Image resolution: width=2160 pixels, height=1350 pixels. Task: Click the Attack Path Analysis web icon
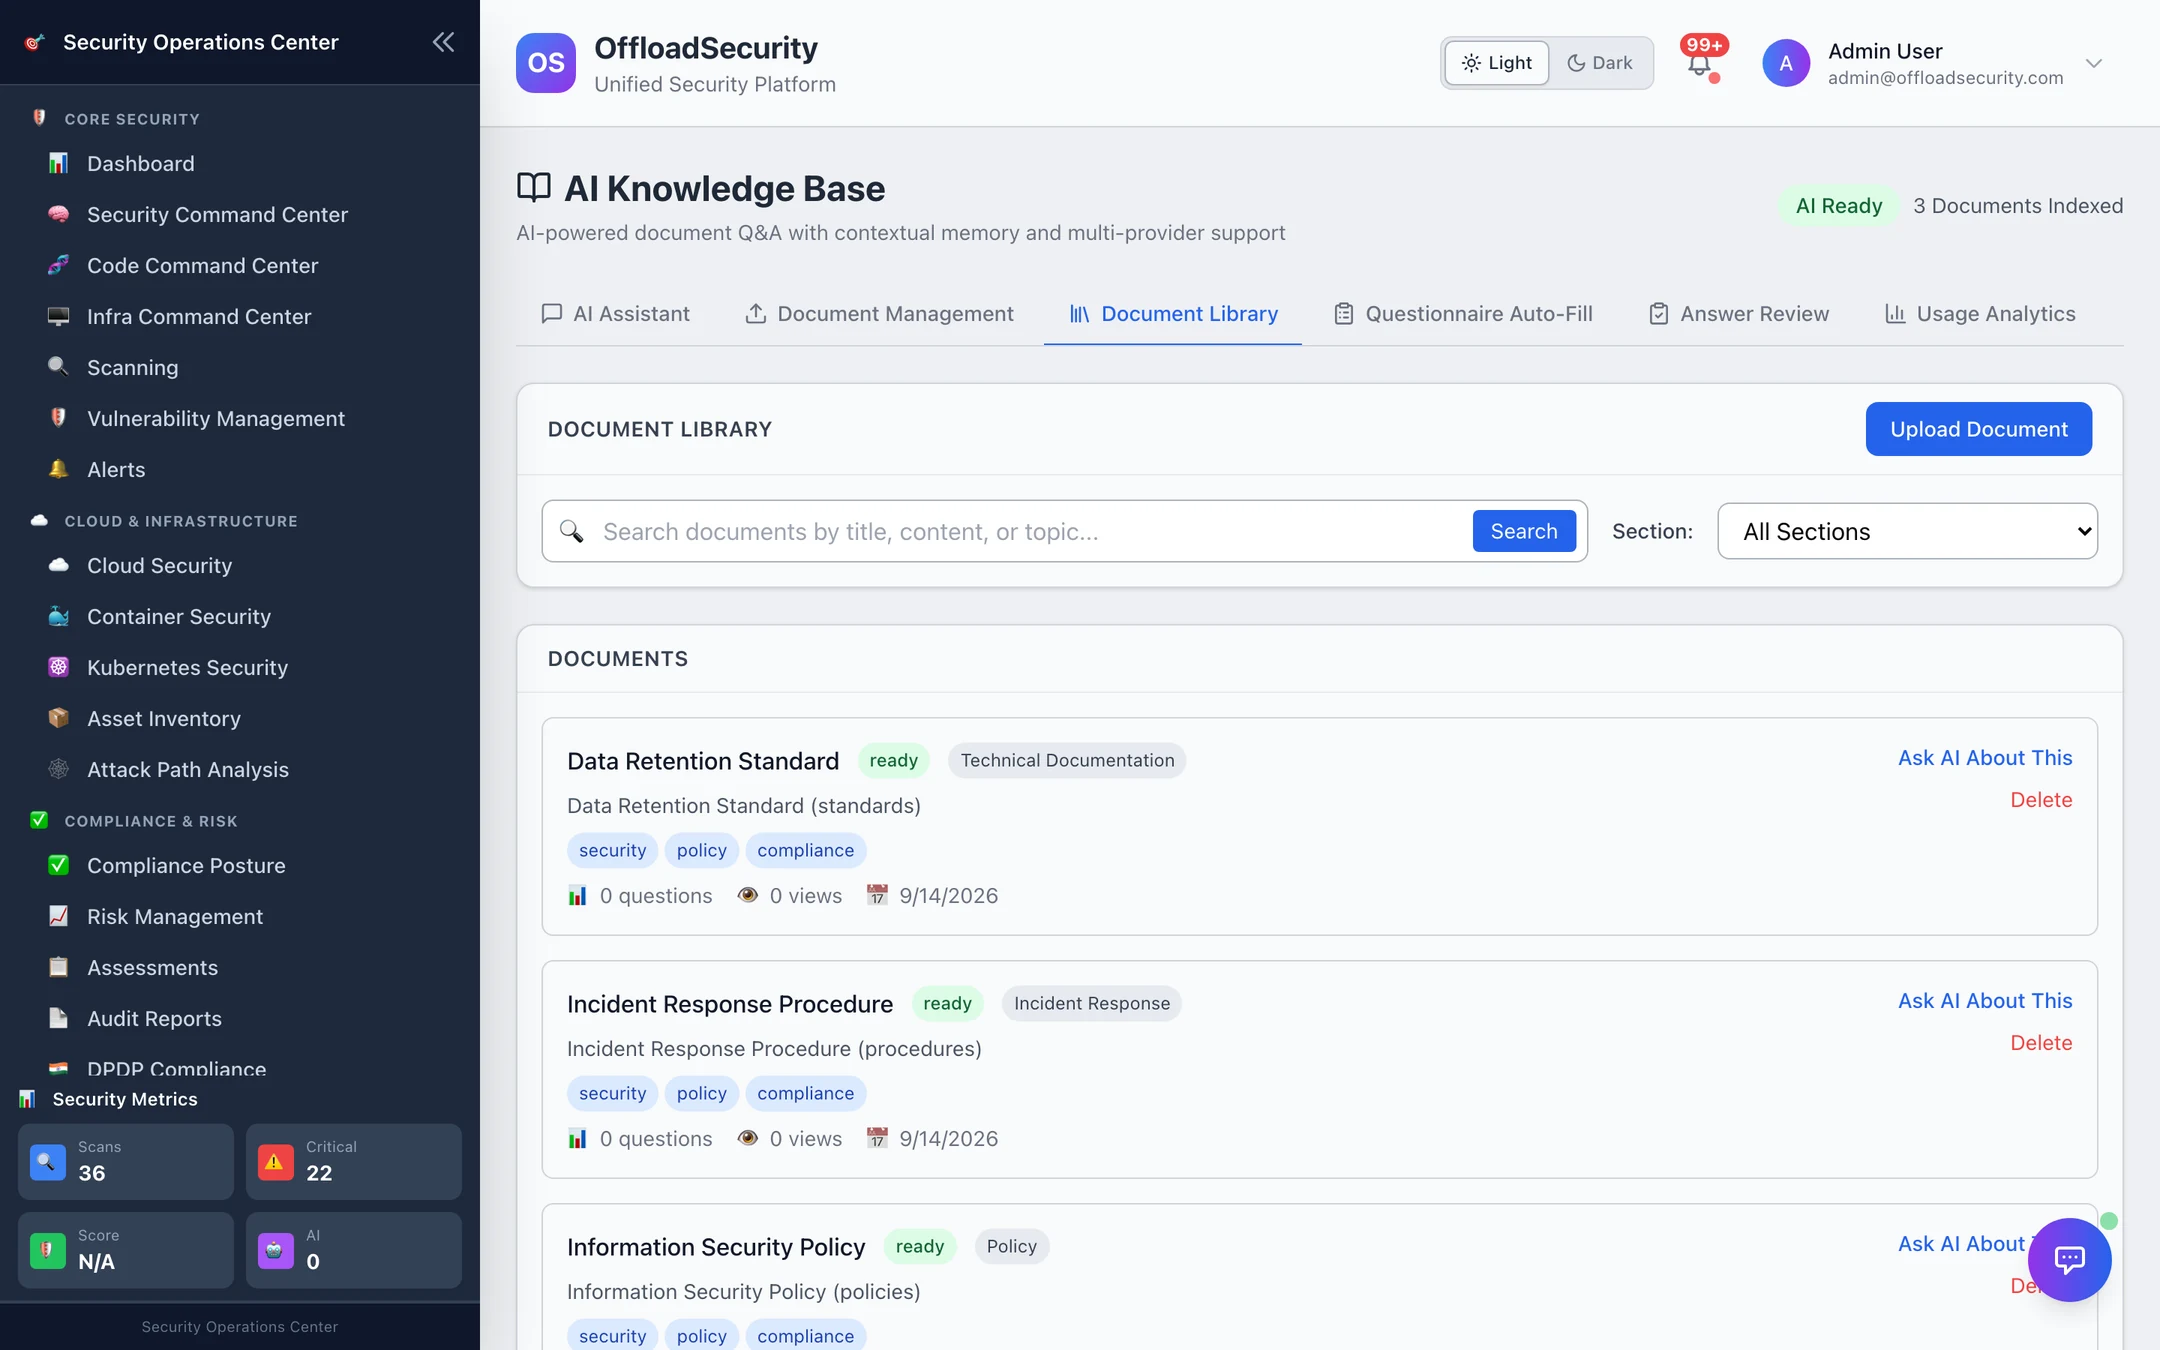tap(59, 769)
